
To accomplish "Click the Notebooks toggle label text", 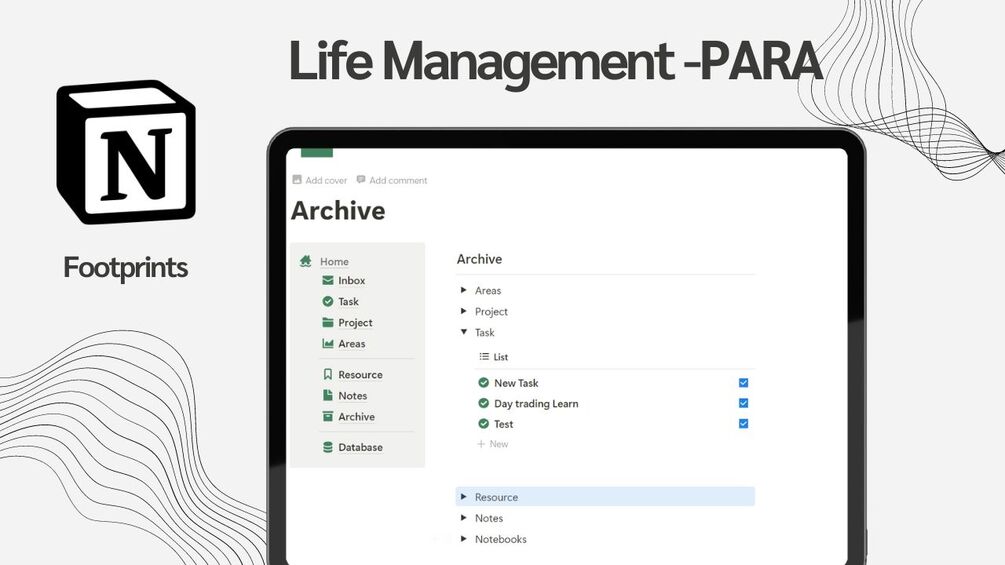I will pyautogui.click(x=501, y=539).
